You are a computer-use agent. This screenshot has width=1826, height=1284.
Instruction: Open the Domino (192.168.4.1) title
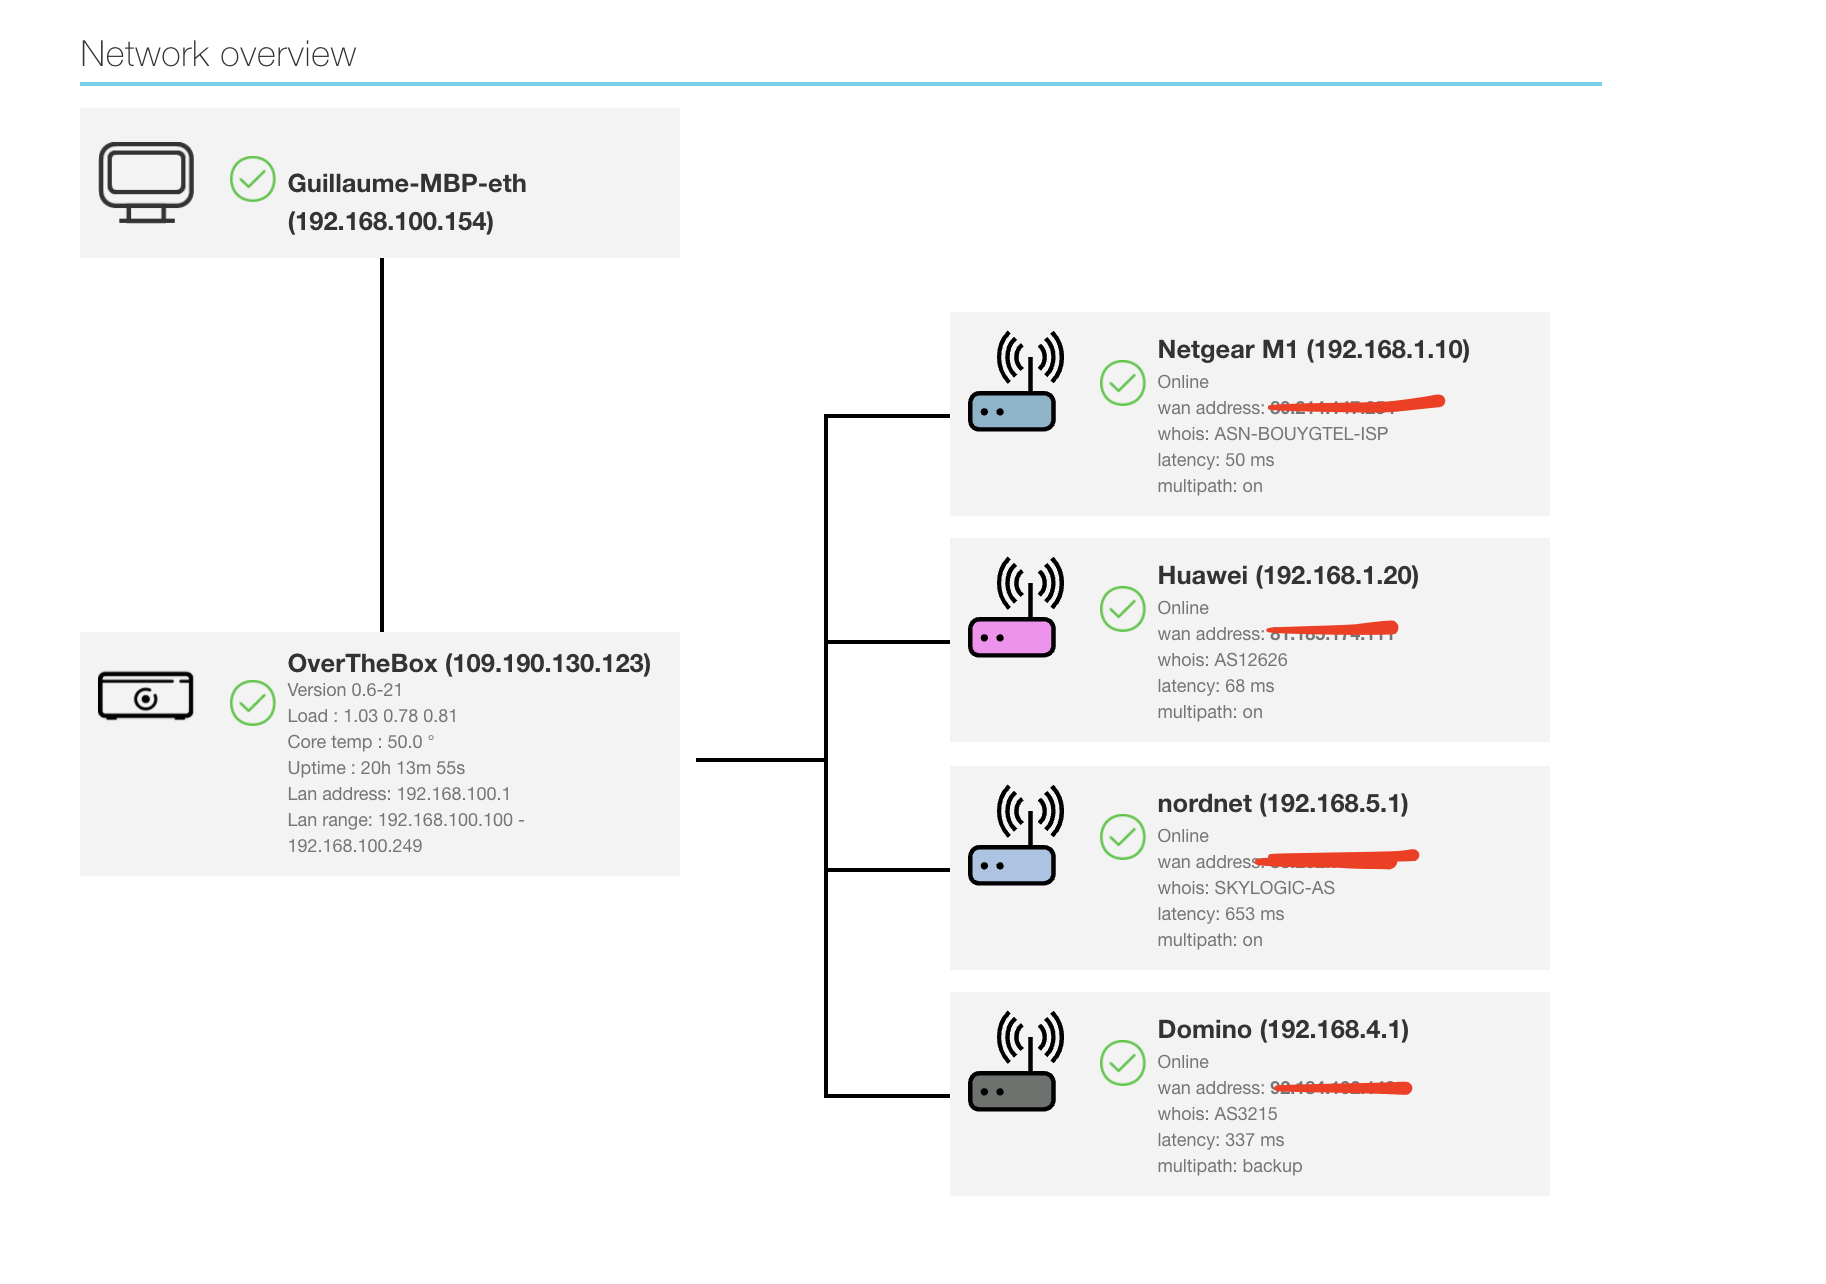[1283, 1029]
